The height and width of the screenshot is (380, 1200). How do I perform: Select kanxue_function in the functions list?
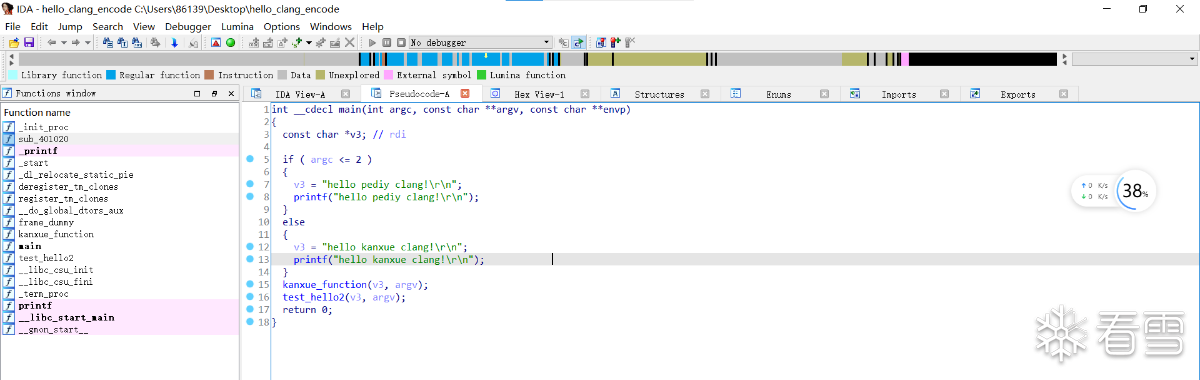click(x=120, y=234)
